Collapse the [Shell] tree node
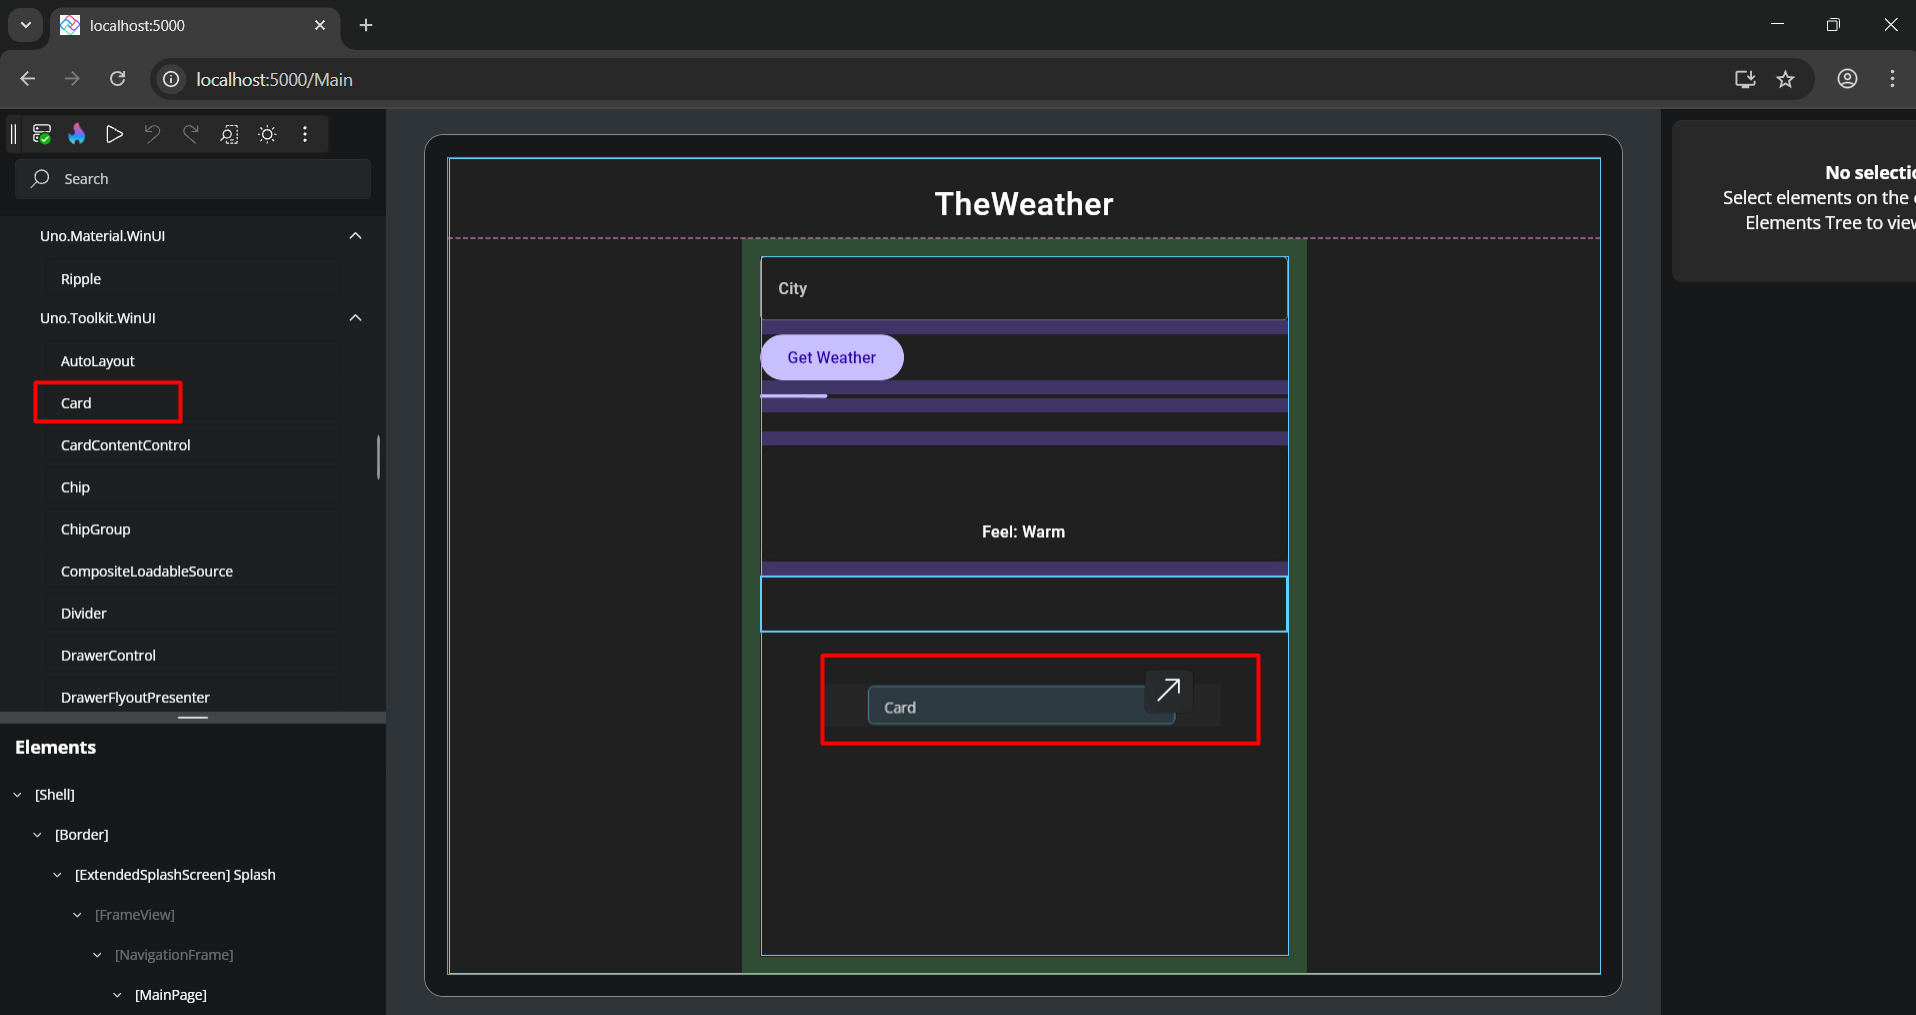The image size is (1916, 1015). [x=18, y=795]
